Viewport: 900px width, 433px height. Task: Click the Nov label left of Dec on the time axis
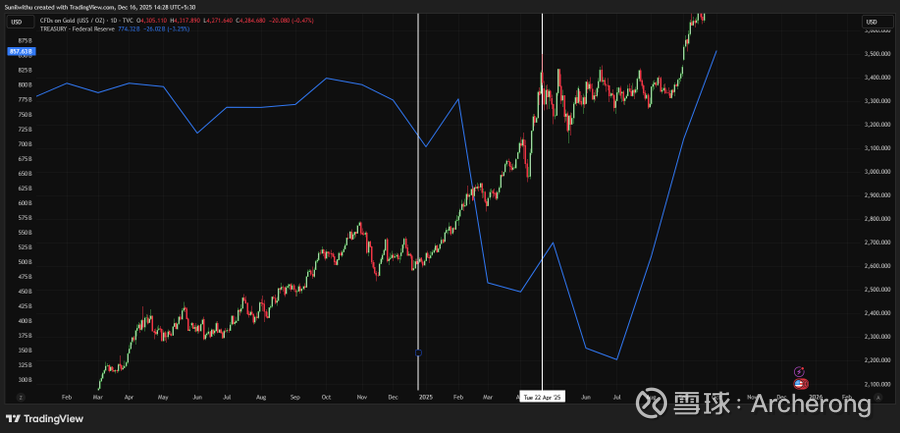tap(362, 397)
